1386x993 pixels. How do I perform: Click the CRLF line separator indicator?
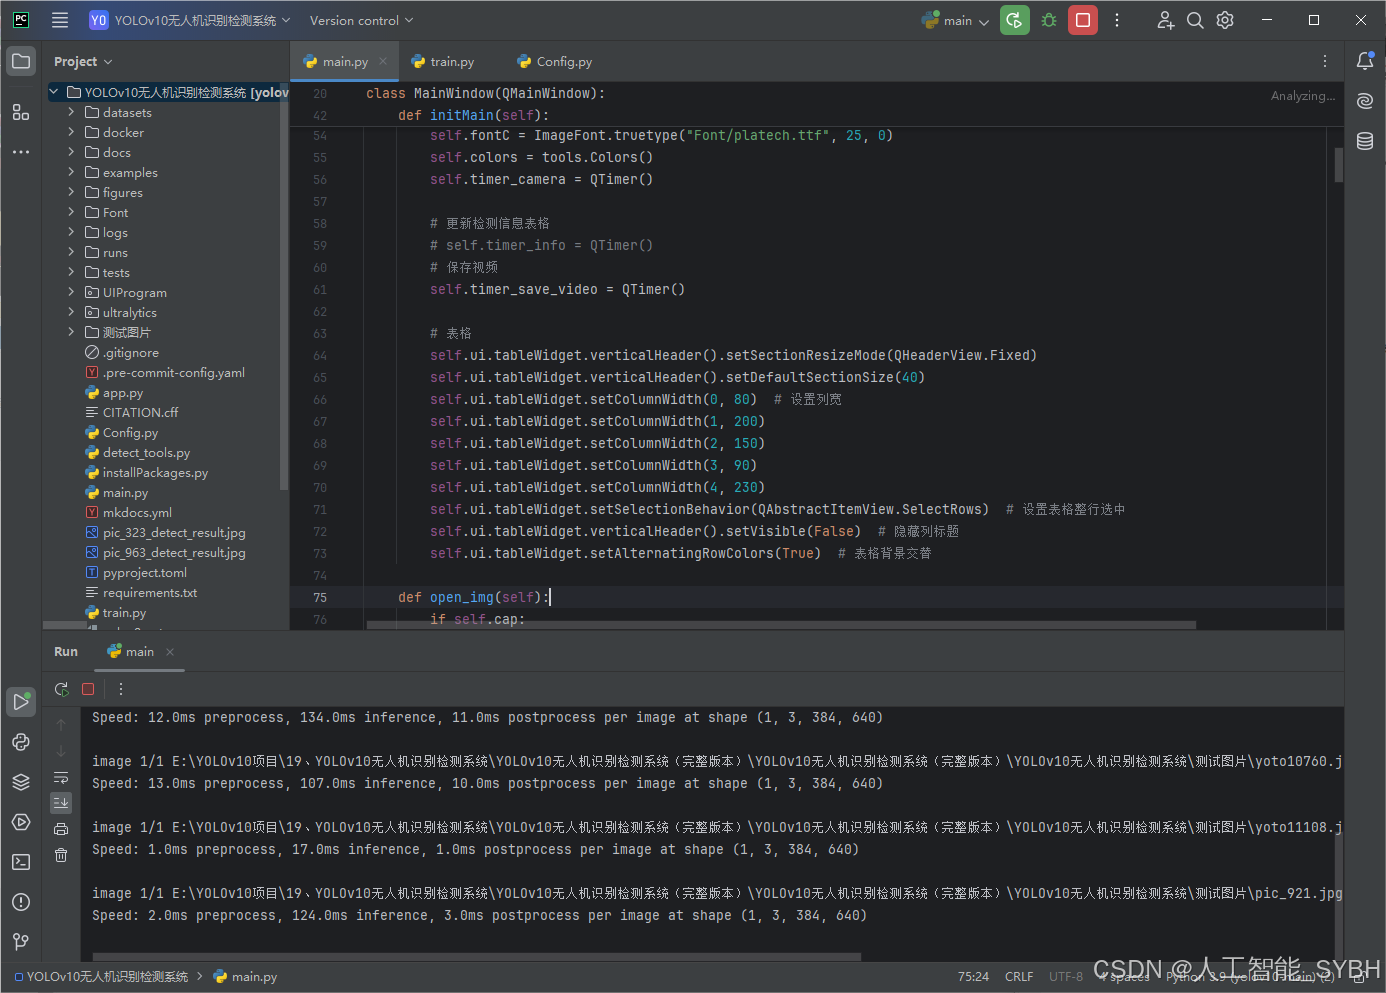1019,976
